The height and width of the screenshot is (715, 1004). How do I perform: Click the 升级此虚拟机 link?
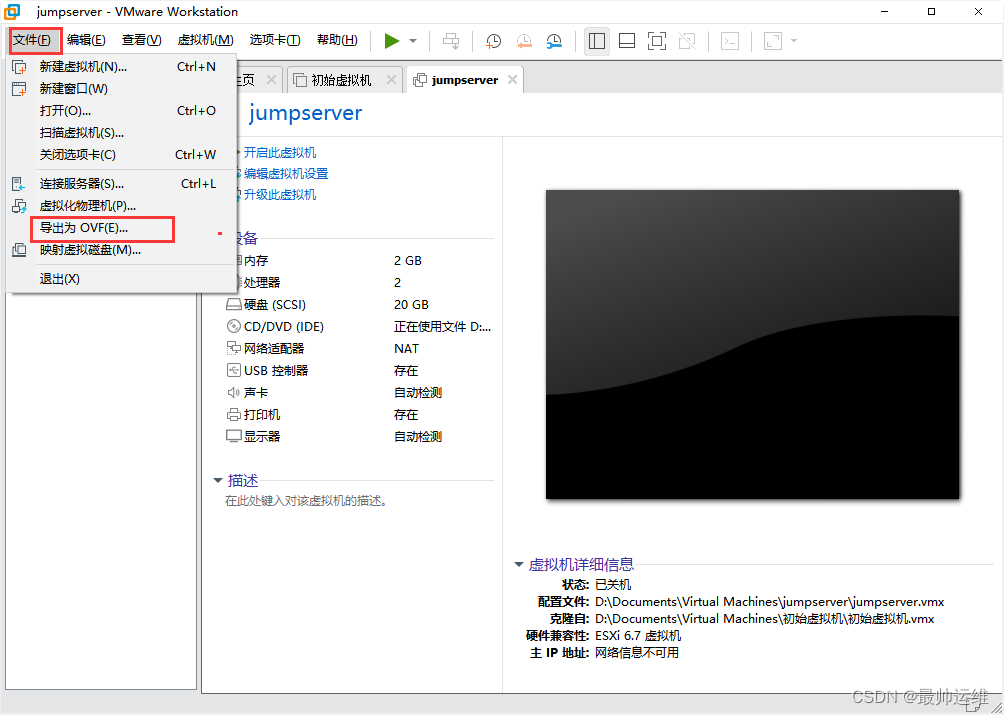(280, 195)
